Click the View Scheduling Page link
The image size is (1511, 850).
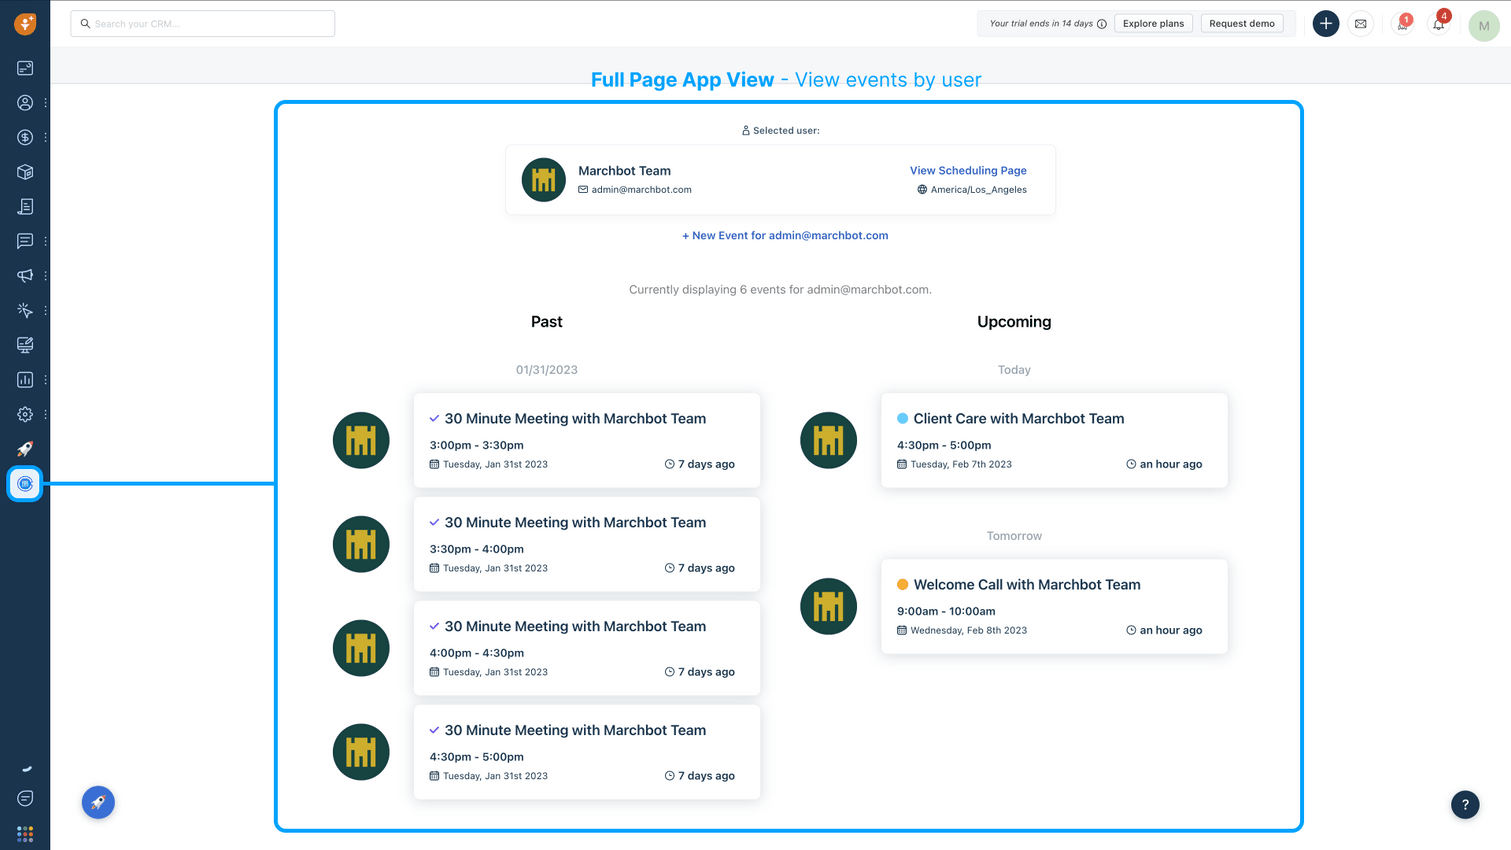click(968, 170)
